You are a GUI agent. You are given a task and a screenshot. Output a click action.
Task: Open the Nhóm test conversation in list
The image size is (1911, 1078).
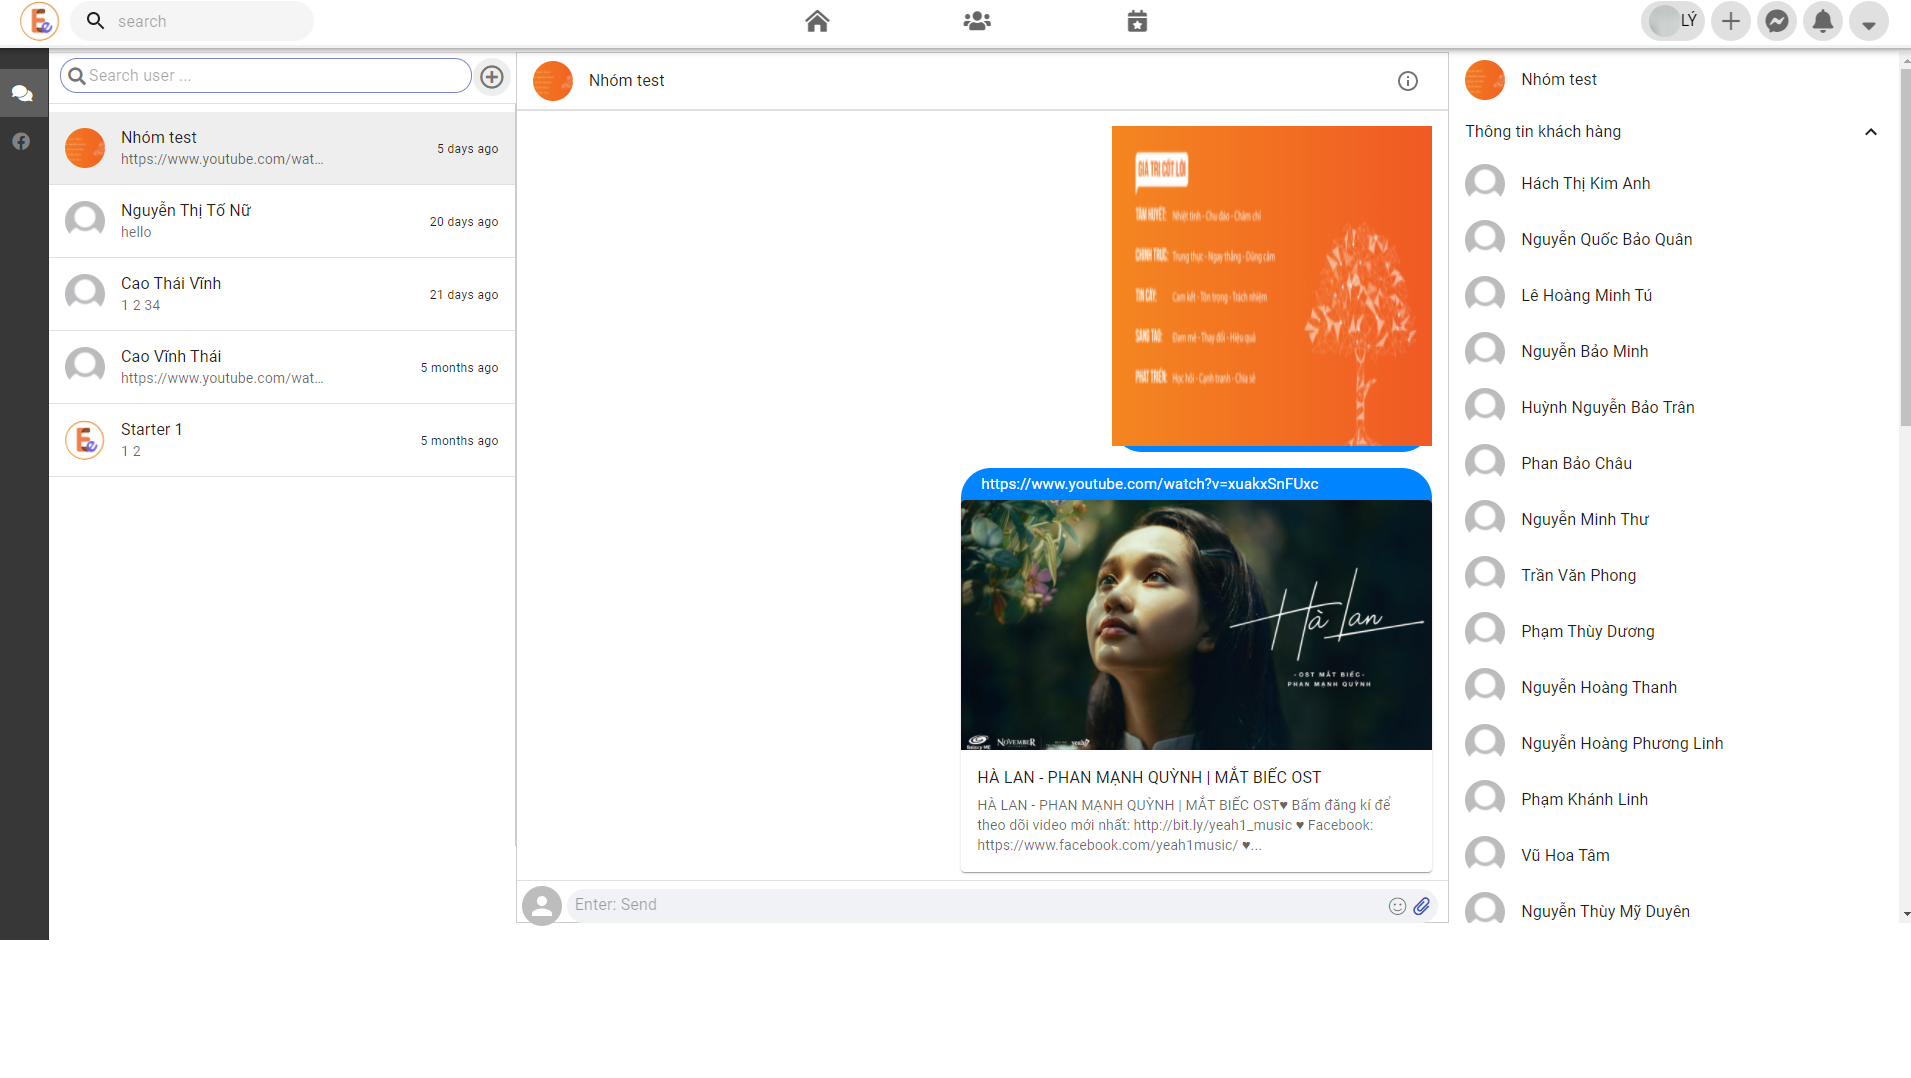point(282,148)
